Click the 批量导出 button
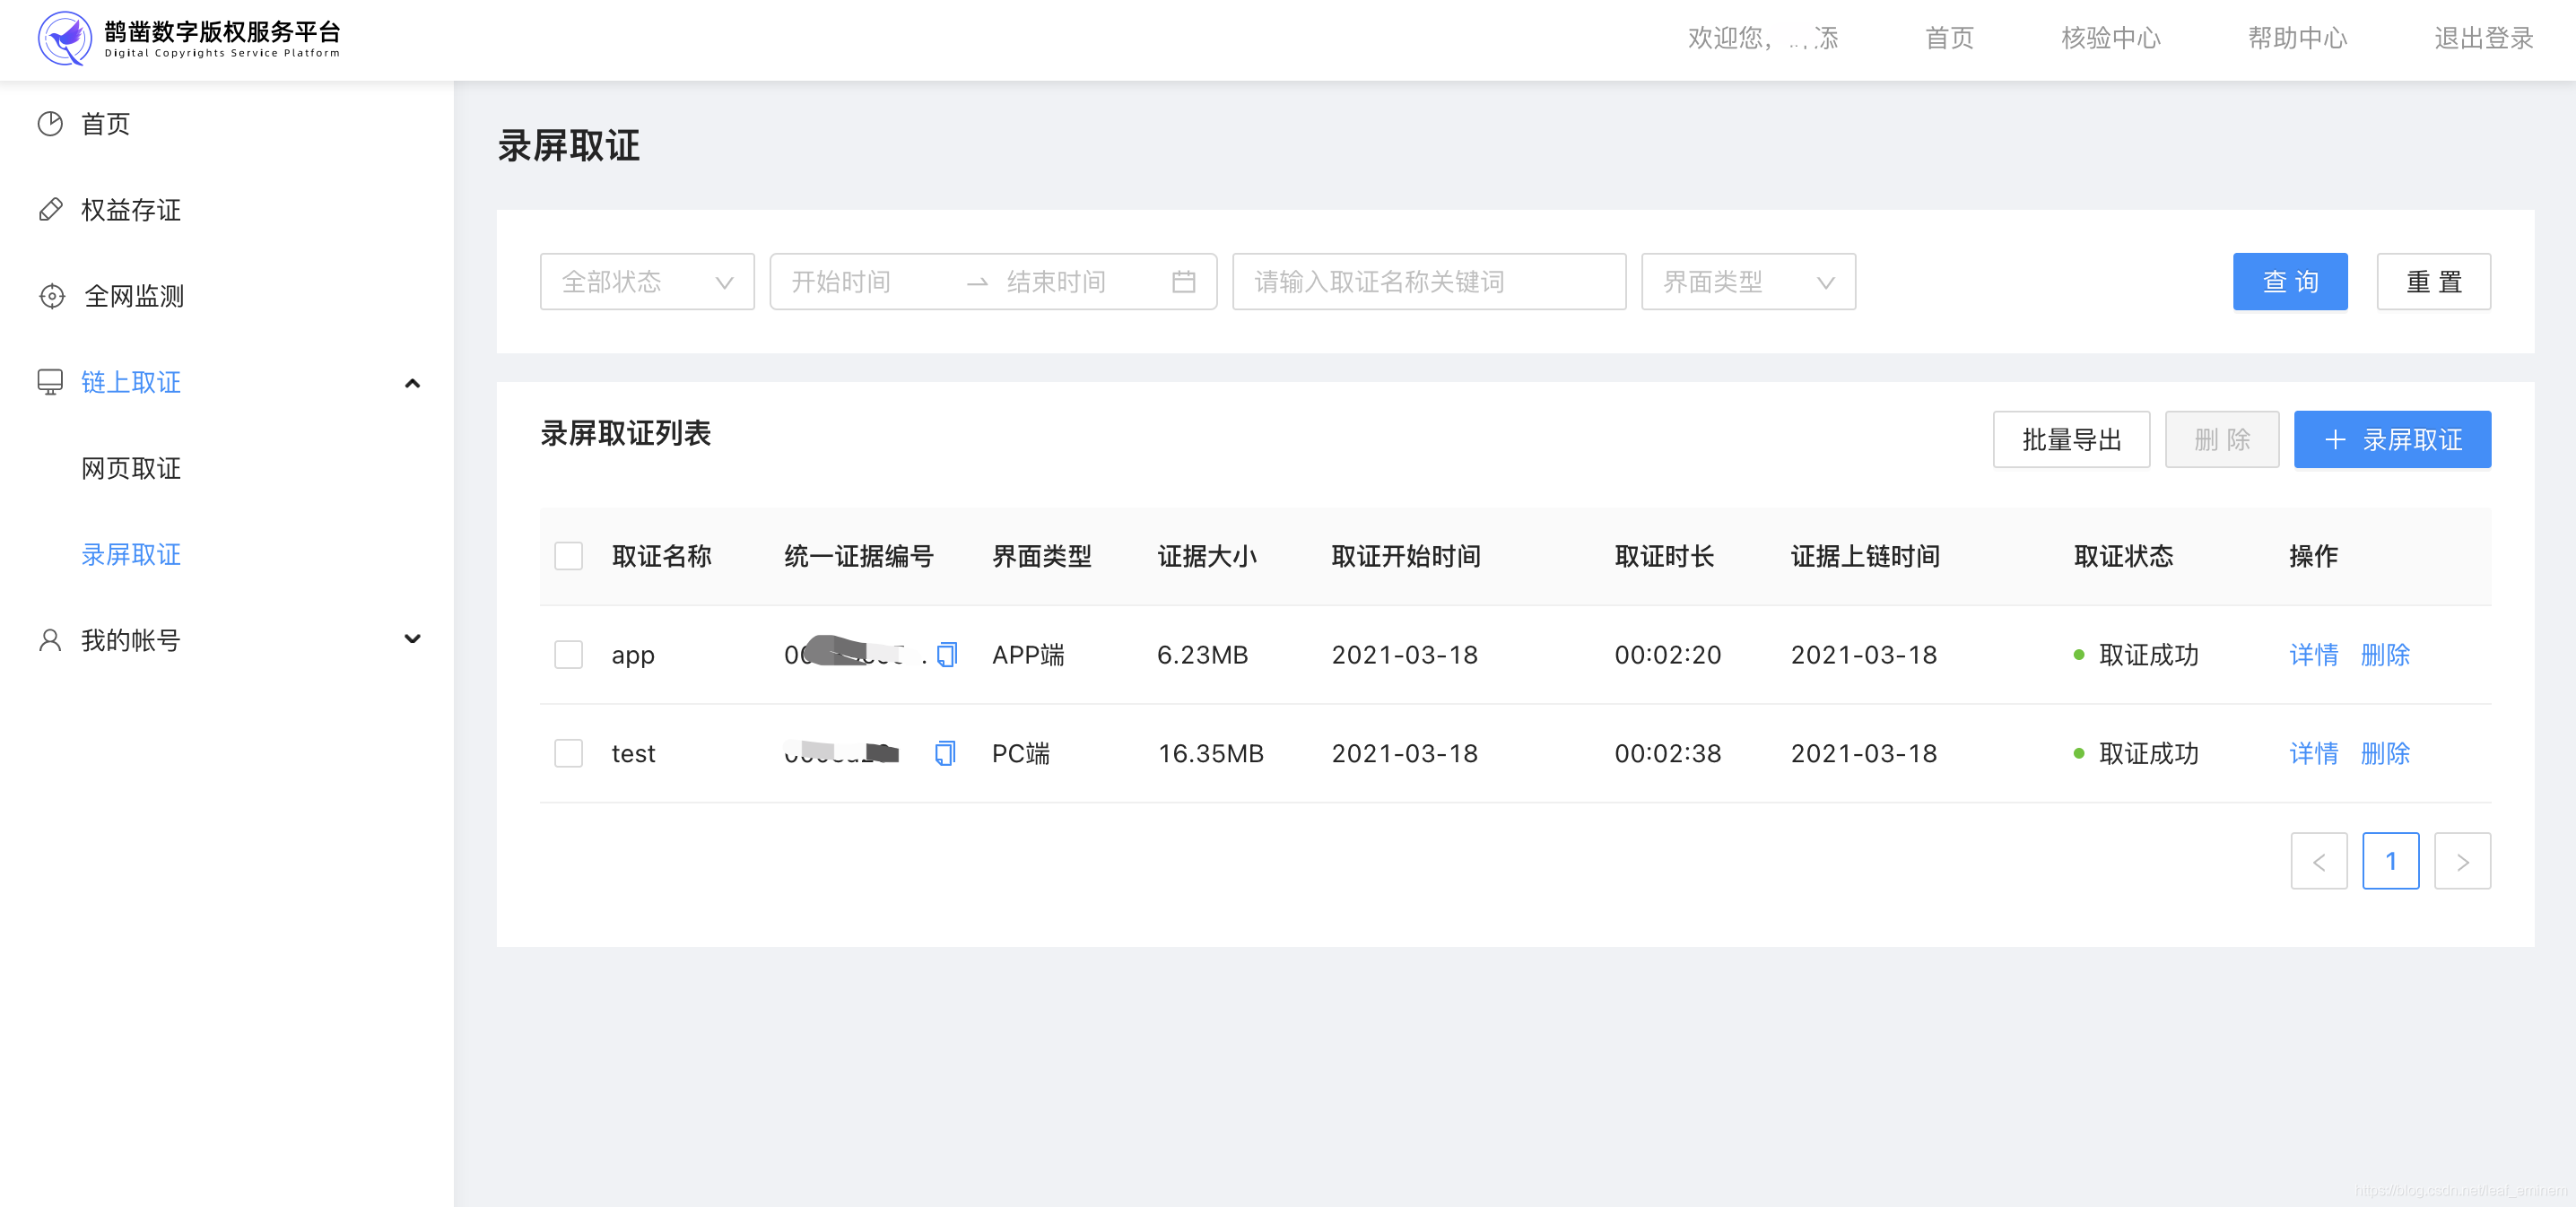 [x=2071, y=440]
